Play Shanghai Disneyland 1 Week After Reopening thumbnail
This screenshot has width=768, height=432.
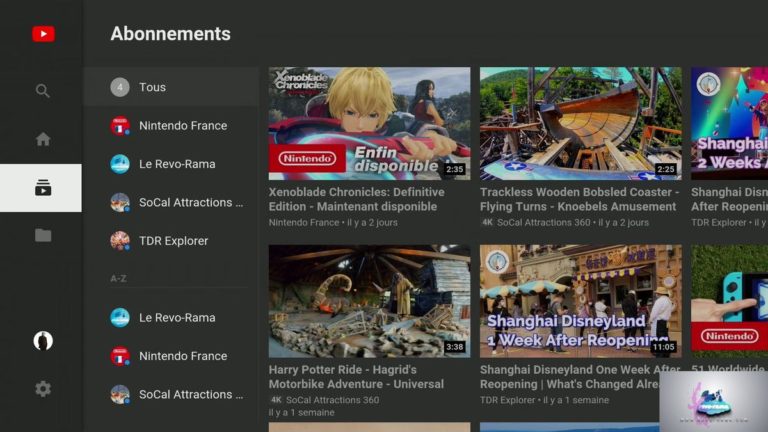(x=580, y=301)
